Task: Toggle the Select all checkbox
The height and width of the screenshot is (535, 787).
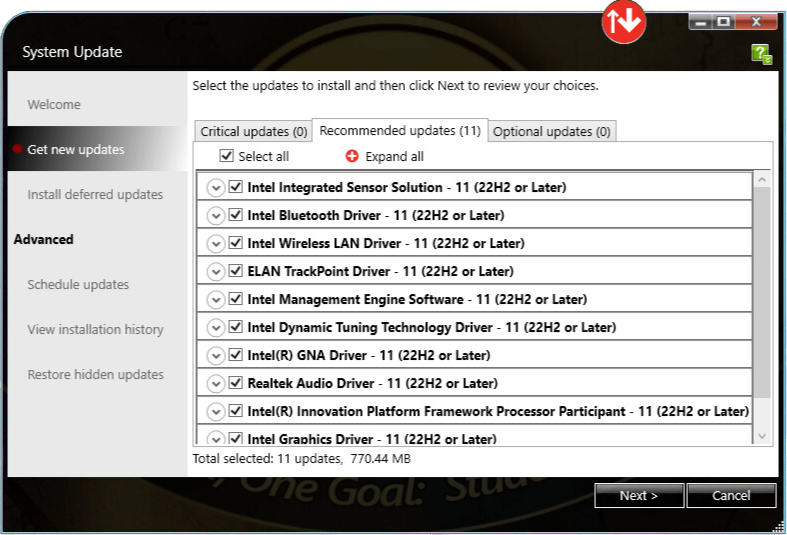Action: click(x=226, y=156)
